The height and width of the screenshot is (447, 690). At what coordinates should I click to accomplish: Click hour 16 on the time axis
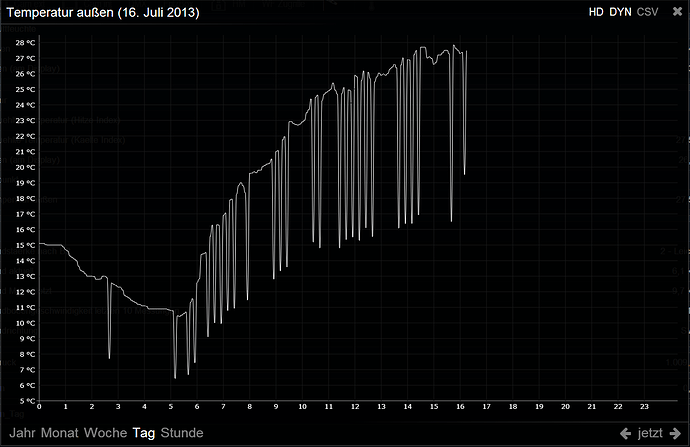coord(460,407)
